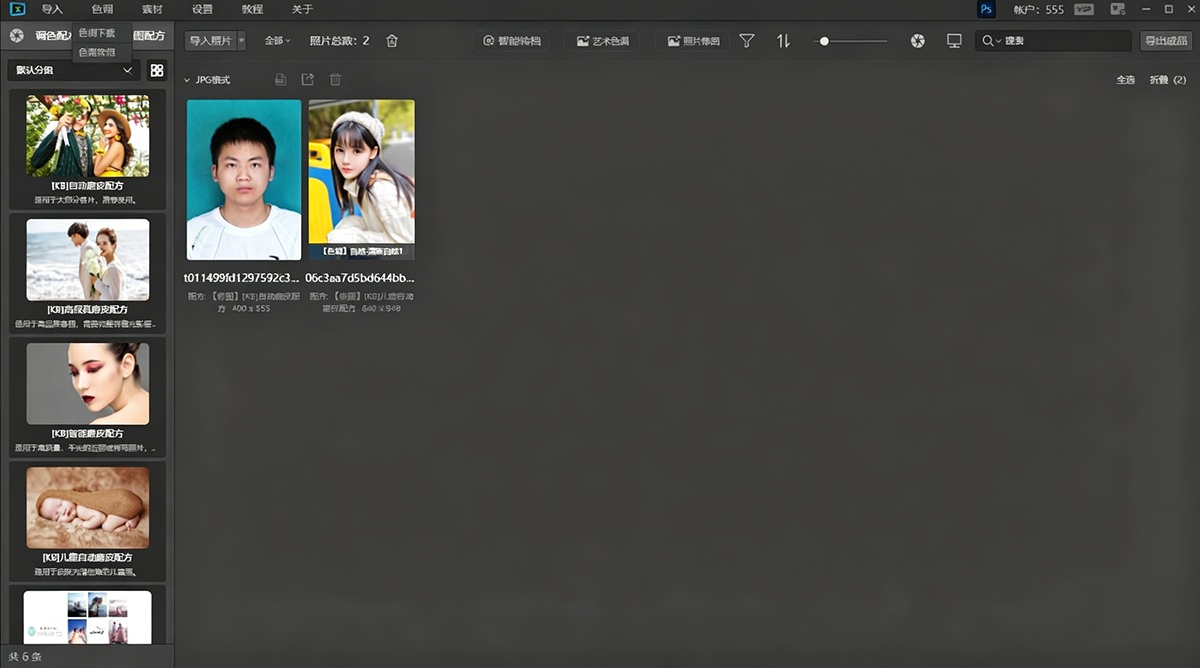Select the girl with white beret photo thumbnail
Image resolution: width=1200 pixels, height=668 pixels.
[x=361, y=180]
